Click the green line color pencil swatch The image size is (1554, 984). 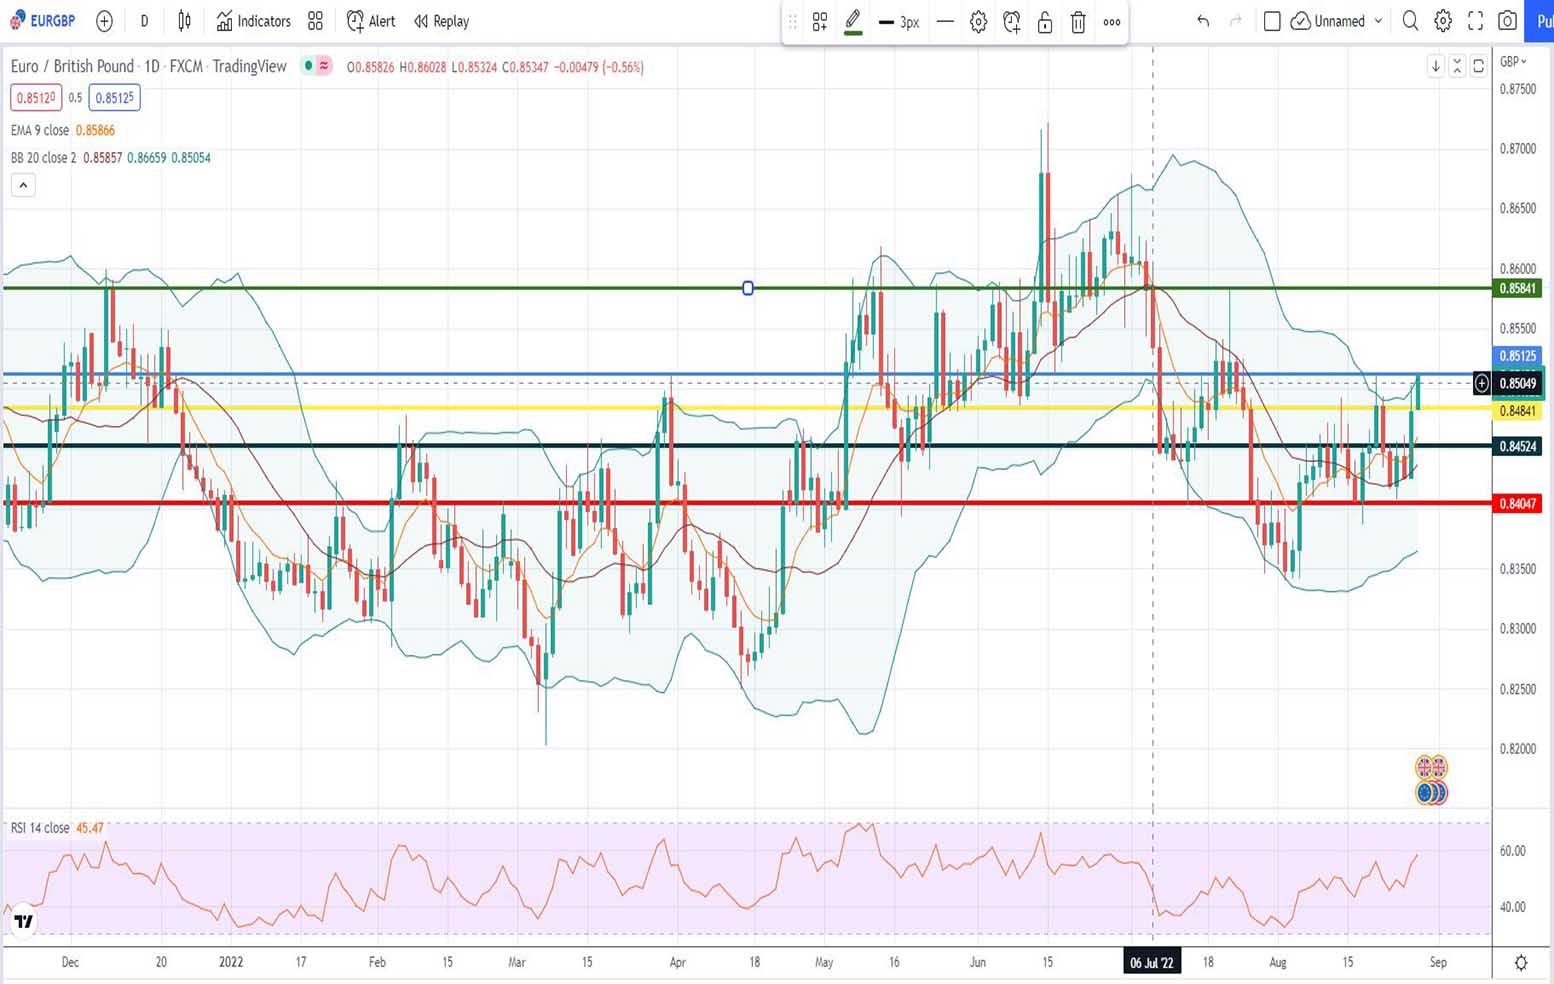pos(853,22)
